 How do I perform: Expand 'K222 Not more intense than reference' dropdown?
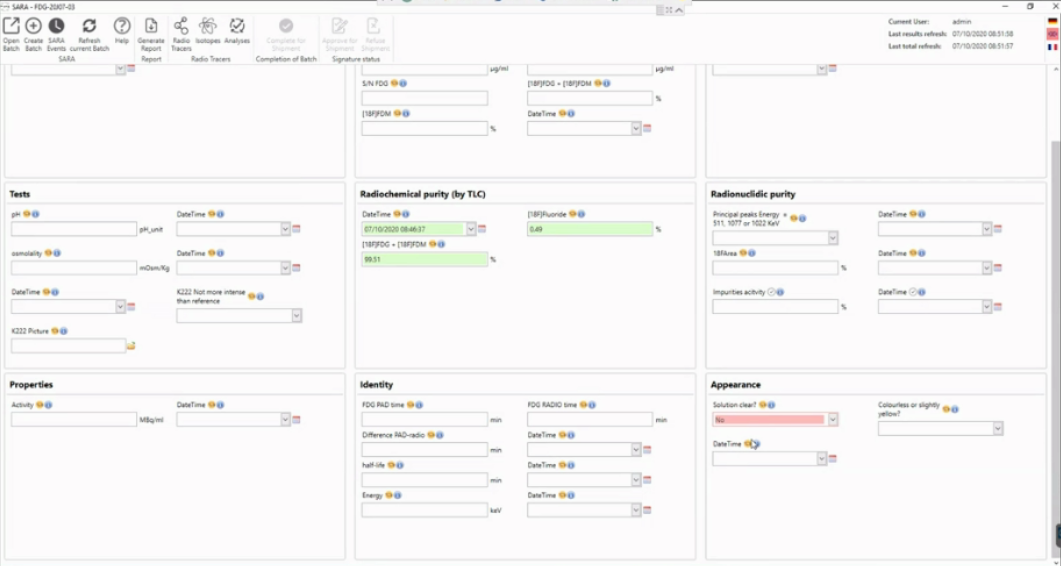[x=296, y=316]
